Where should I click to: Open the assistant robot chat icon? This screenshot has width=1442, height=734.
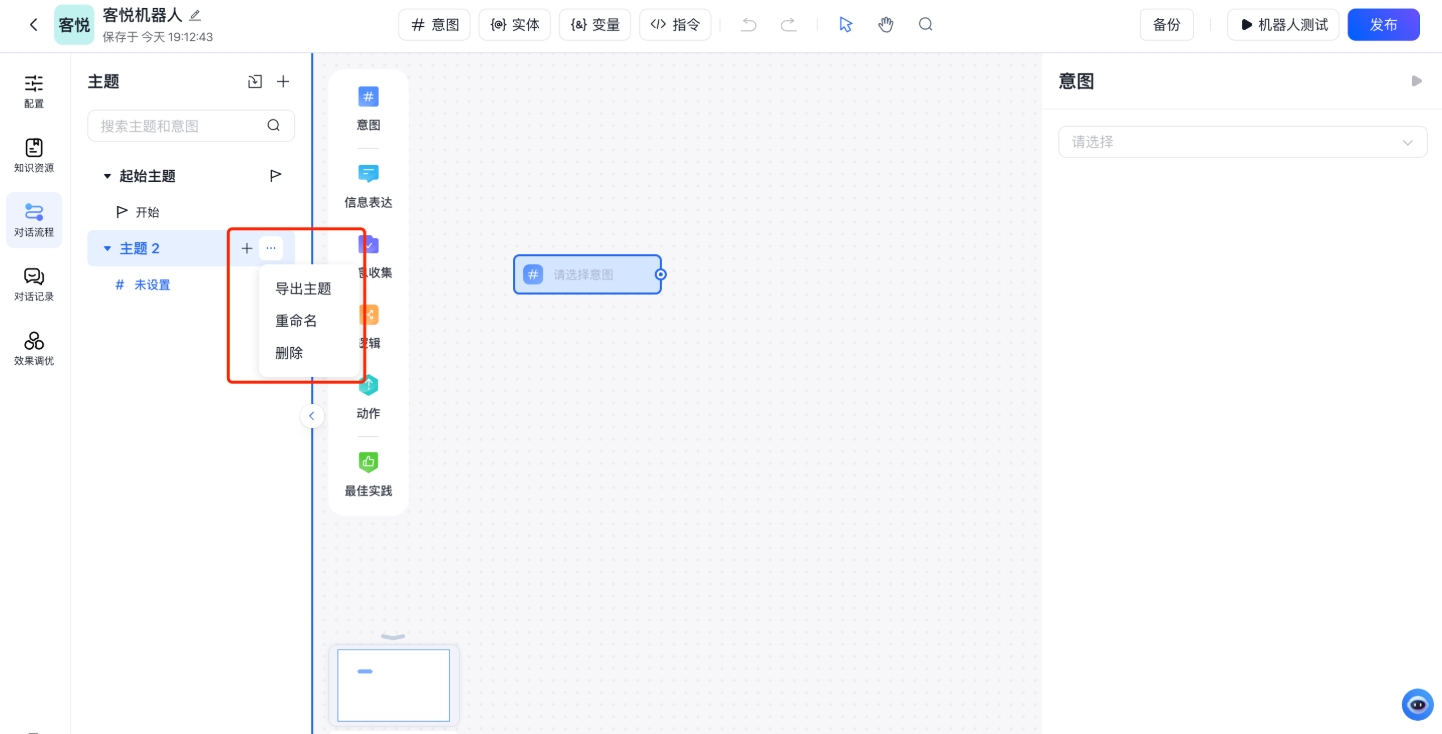click(1417, 704)
